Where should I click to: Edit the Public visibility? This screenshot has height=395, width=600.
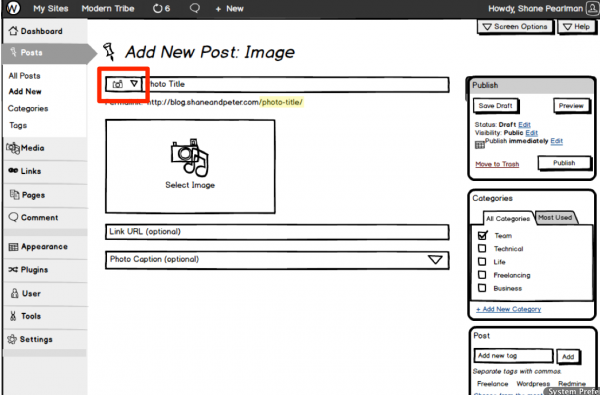click(532, 132)
